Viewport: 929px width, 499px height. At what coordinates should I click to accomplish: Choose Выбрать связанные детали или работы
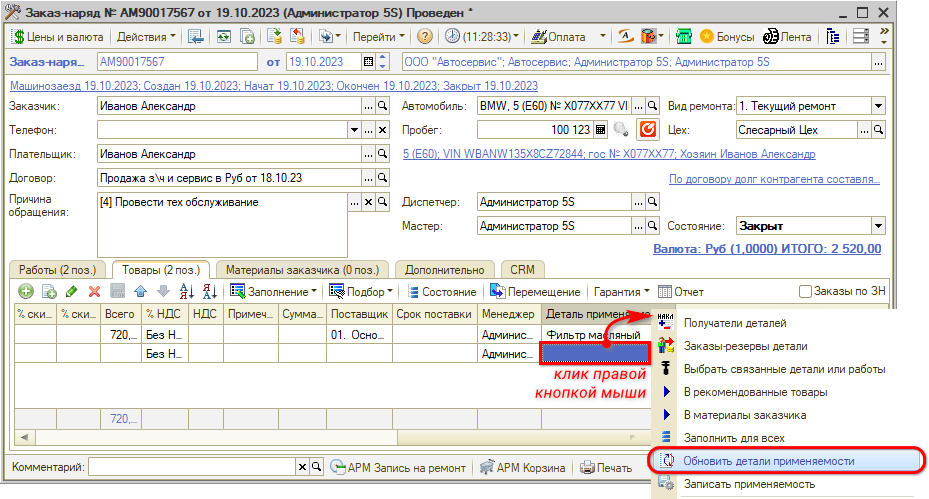tap(784, 369)
